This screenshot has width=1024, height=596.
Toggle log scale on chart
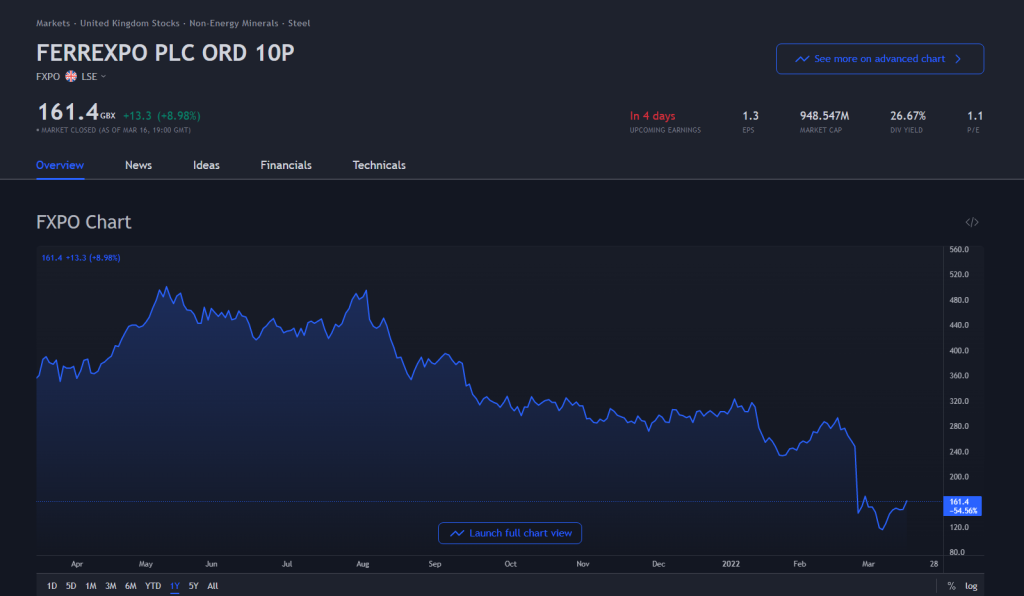click(x=971, y=586)
